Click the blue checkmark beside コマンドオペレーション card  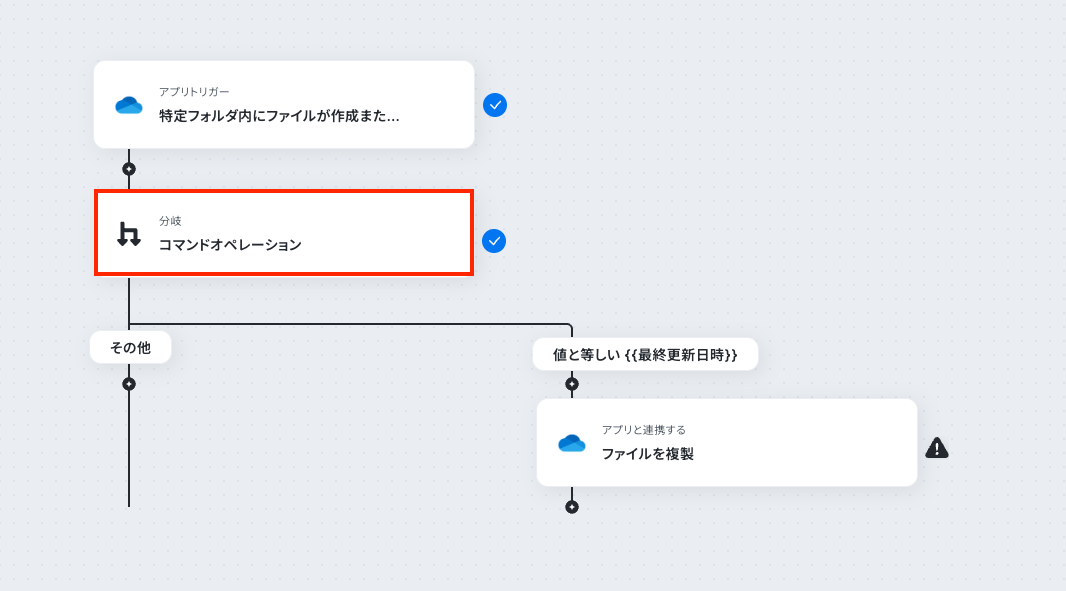pyautogui.click(x=494, y=241)
